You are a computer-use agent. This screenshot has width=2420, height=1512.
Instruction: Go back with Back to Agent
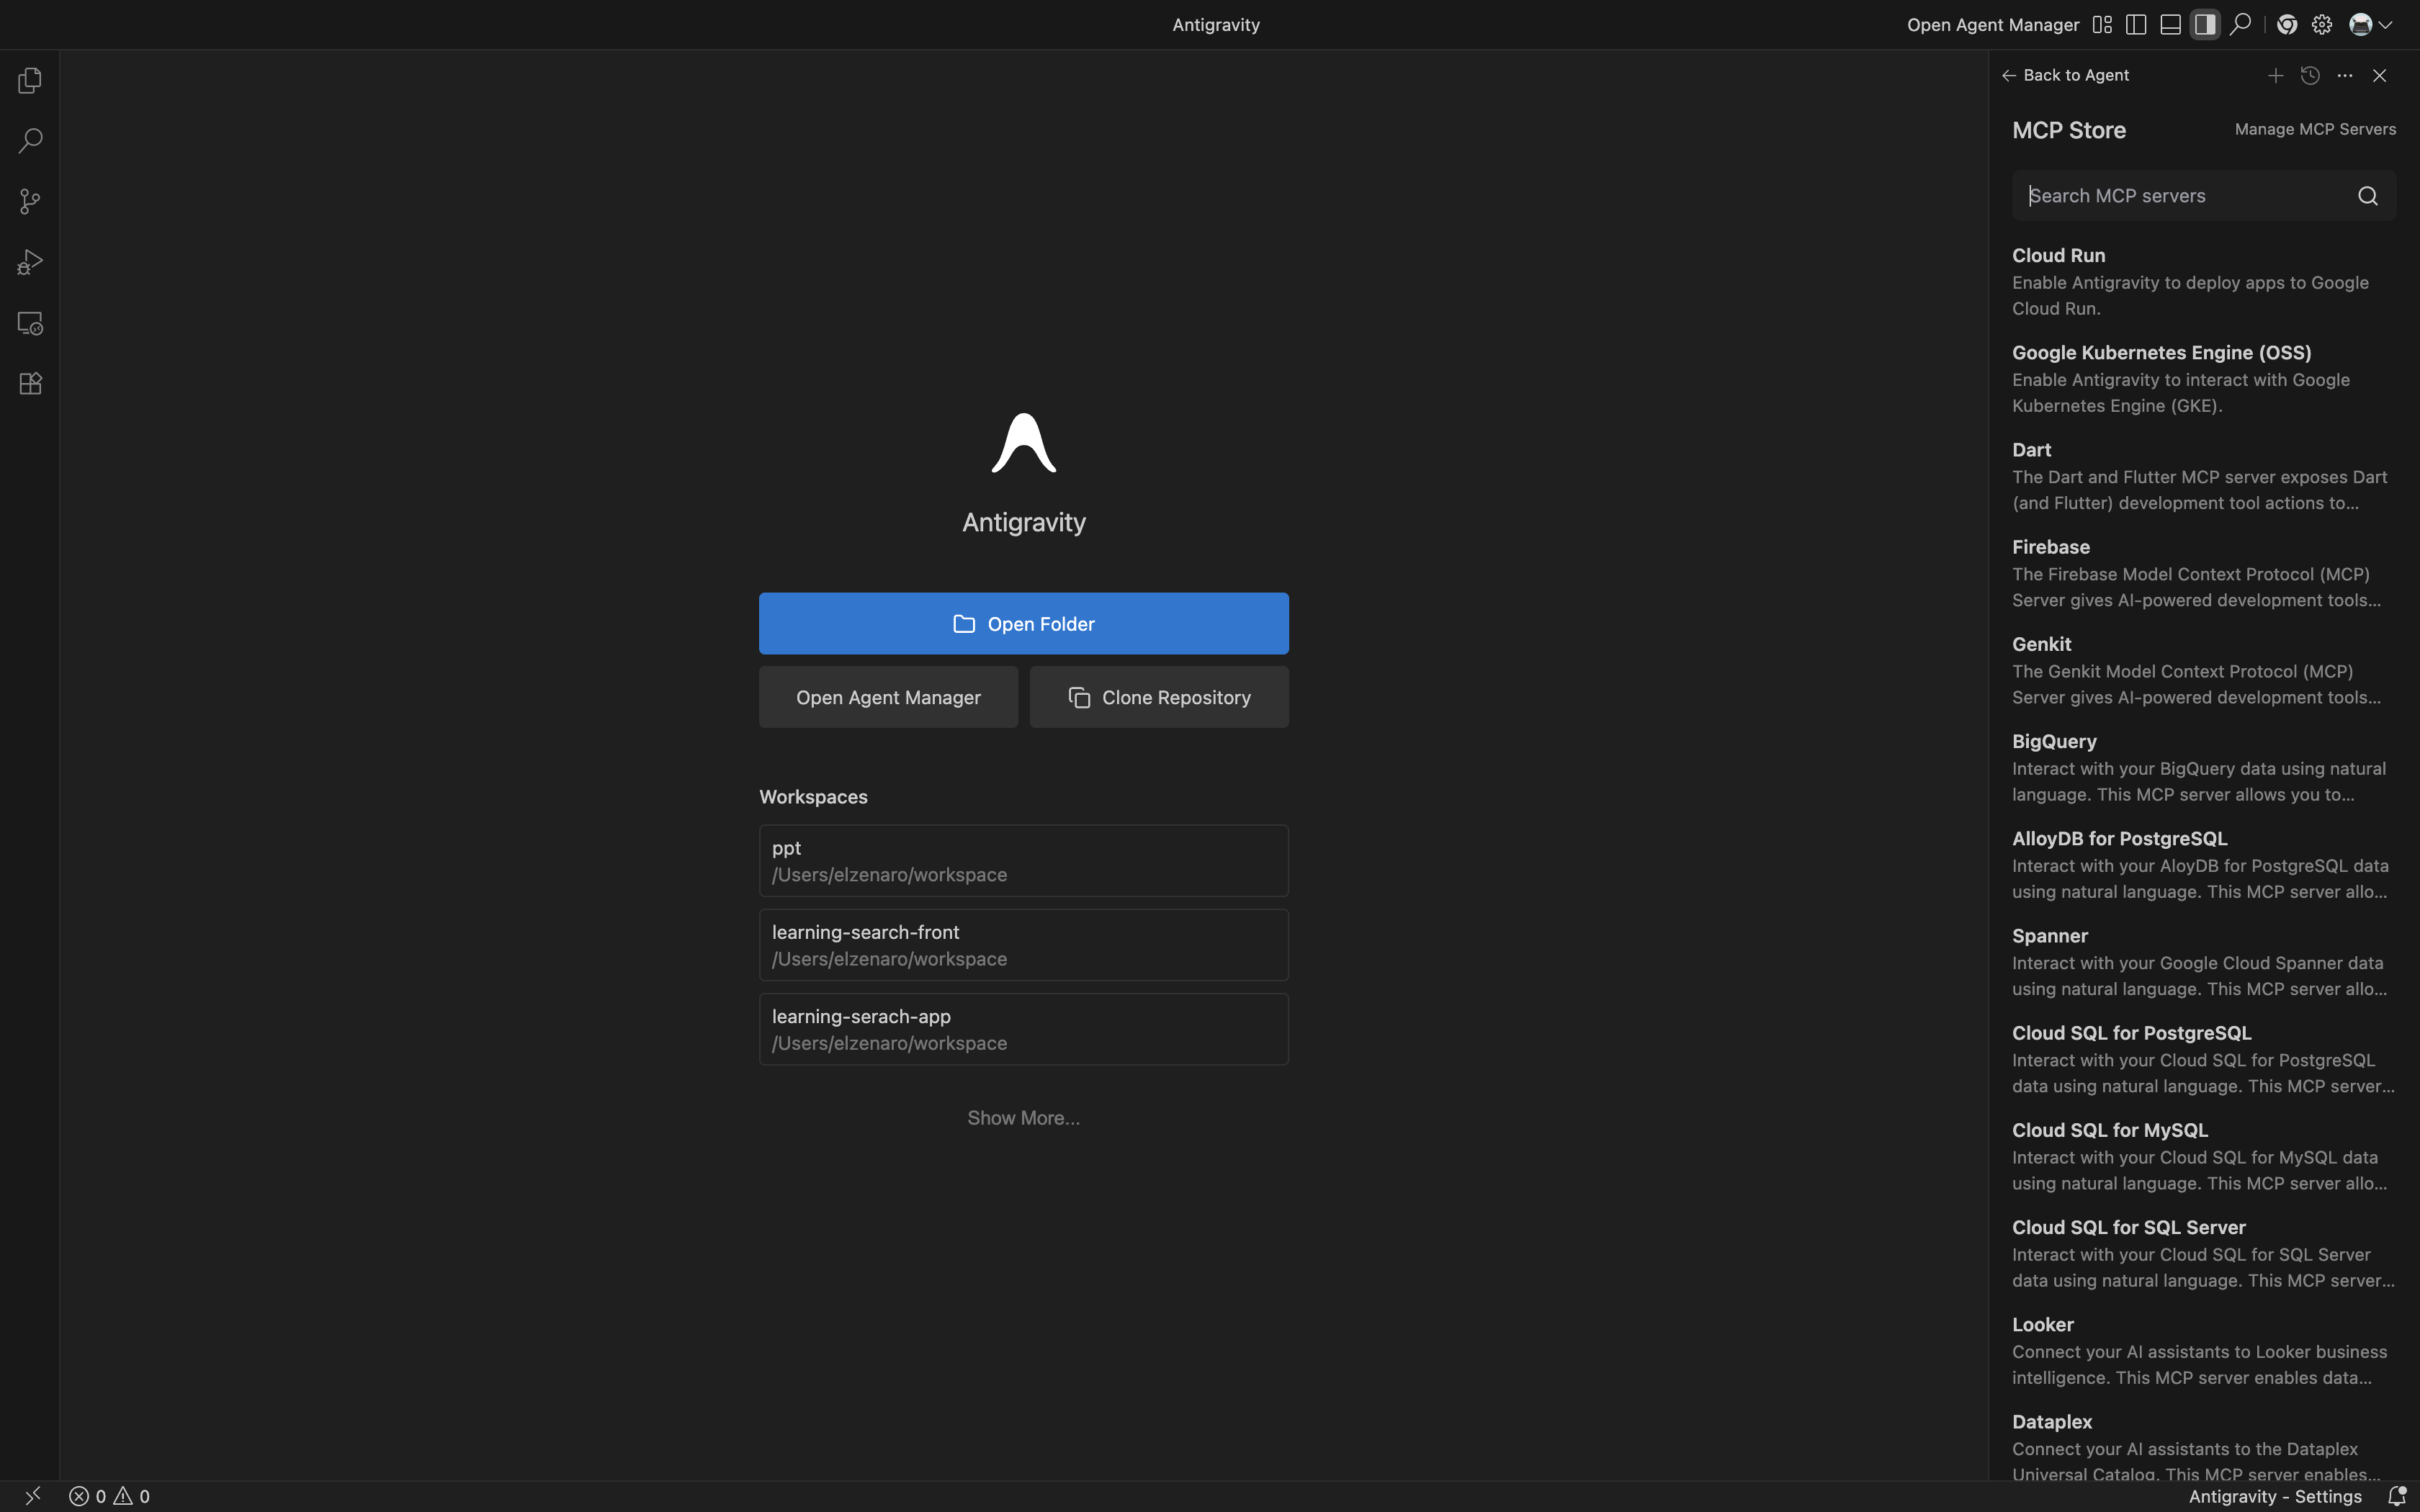(x=2066, y=75)
